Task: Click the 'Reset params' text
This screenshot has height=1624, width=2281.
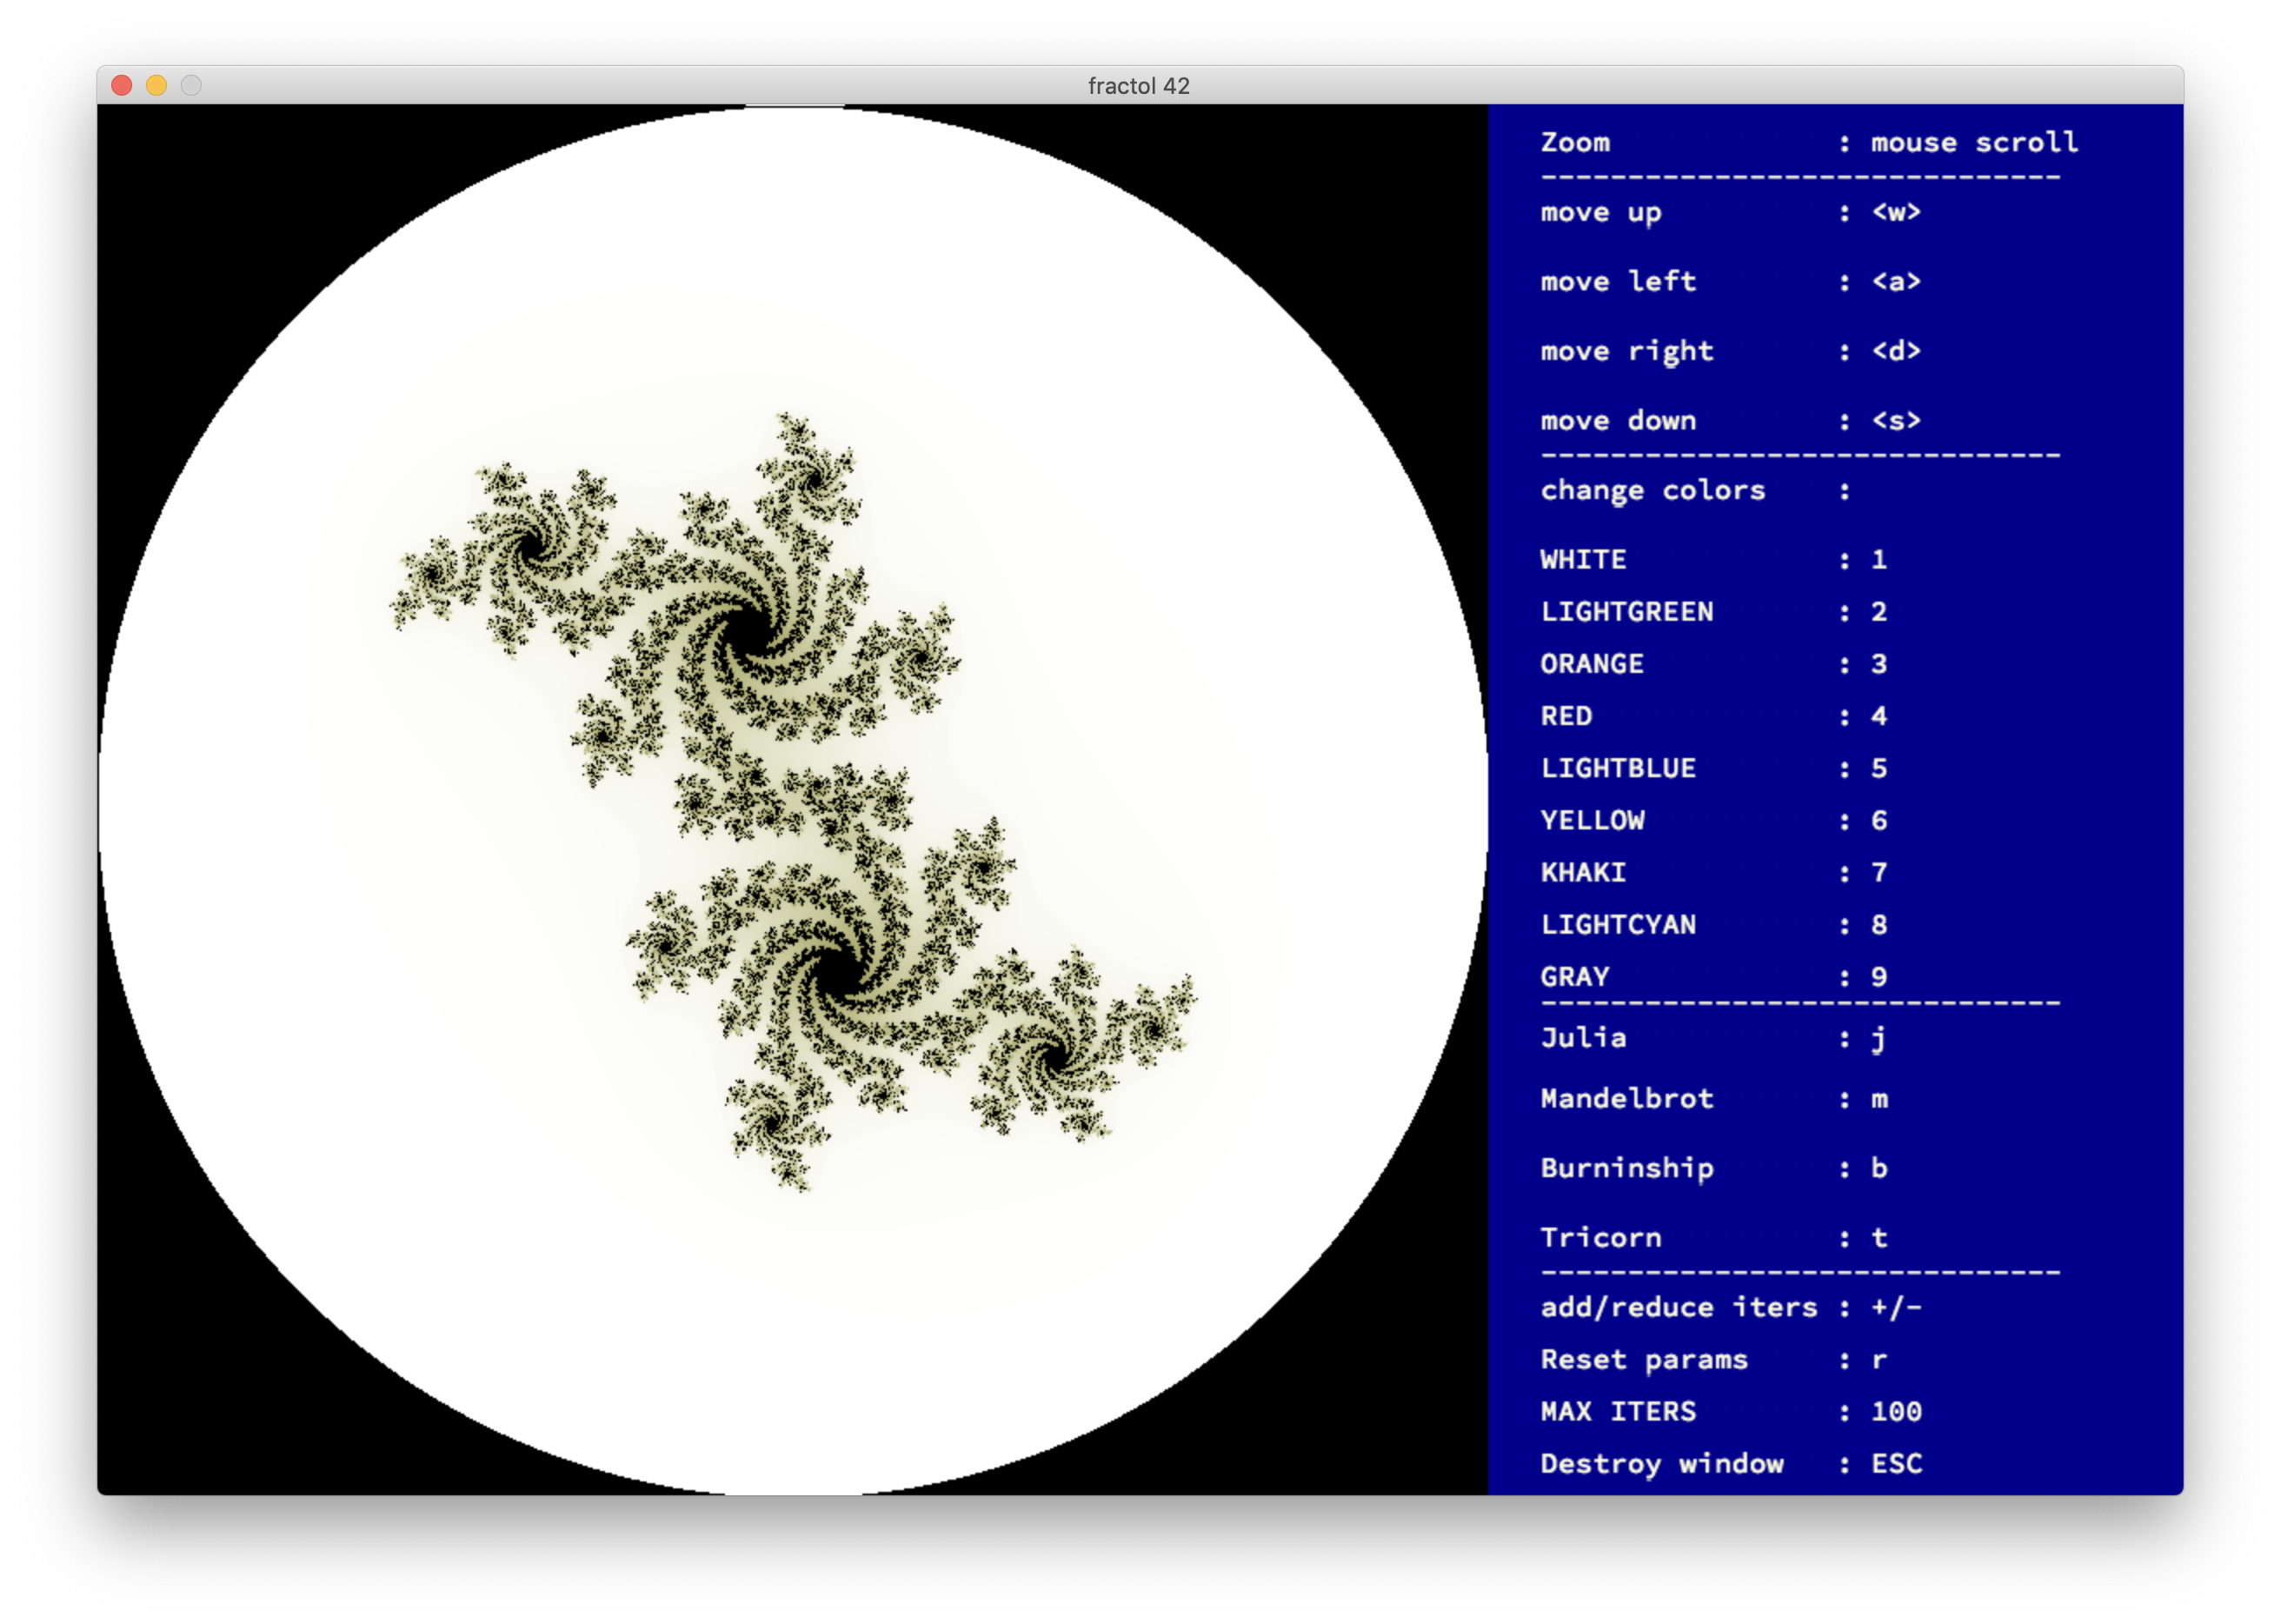Action: coord(1643,1360)
